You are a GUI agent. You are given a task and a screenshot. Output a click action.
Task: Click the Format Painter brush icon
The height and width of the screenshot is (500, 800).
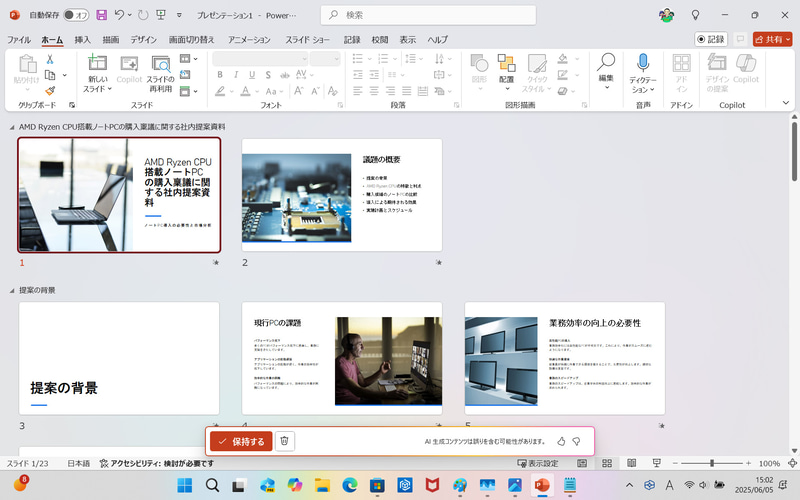tap(50, 91)
